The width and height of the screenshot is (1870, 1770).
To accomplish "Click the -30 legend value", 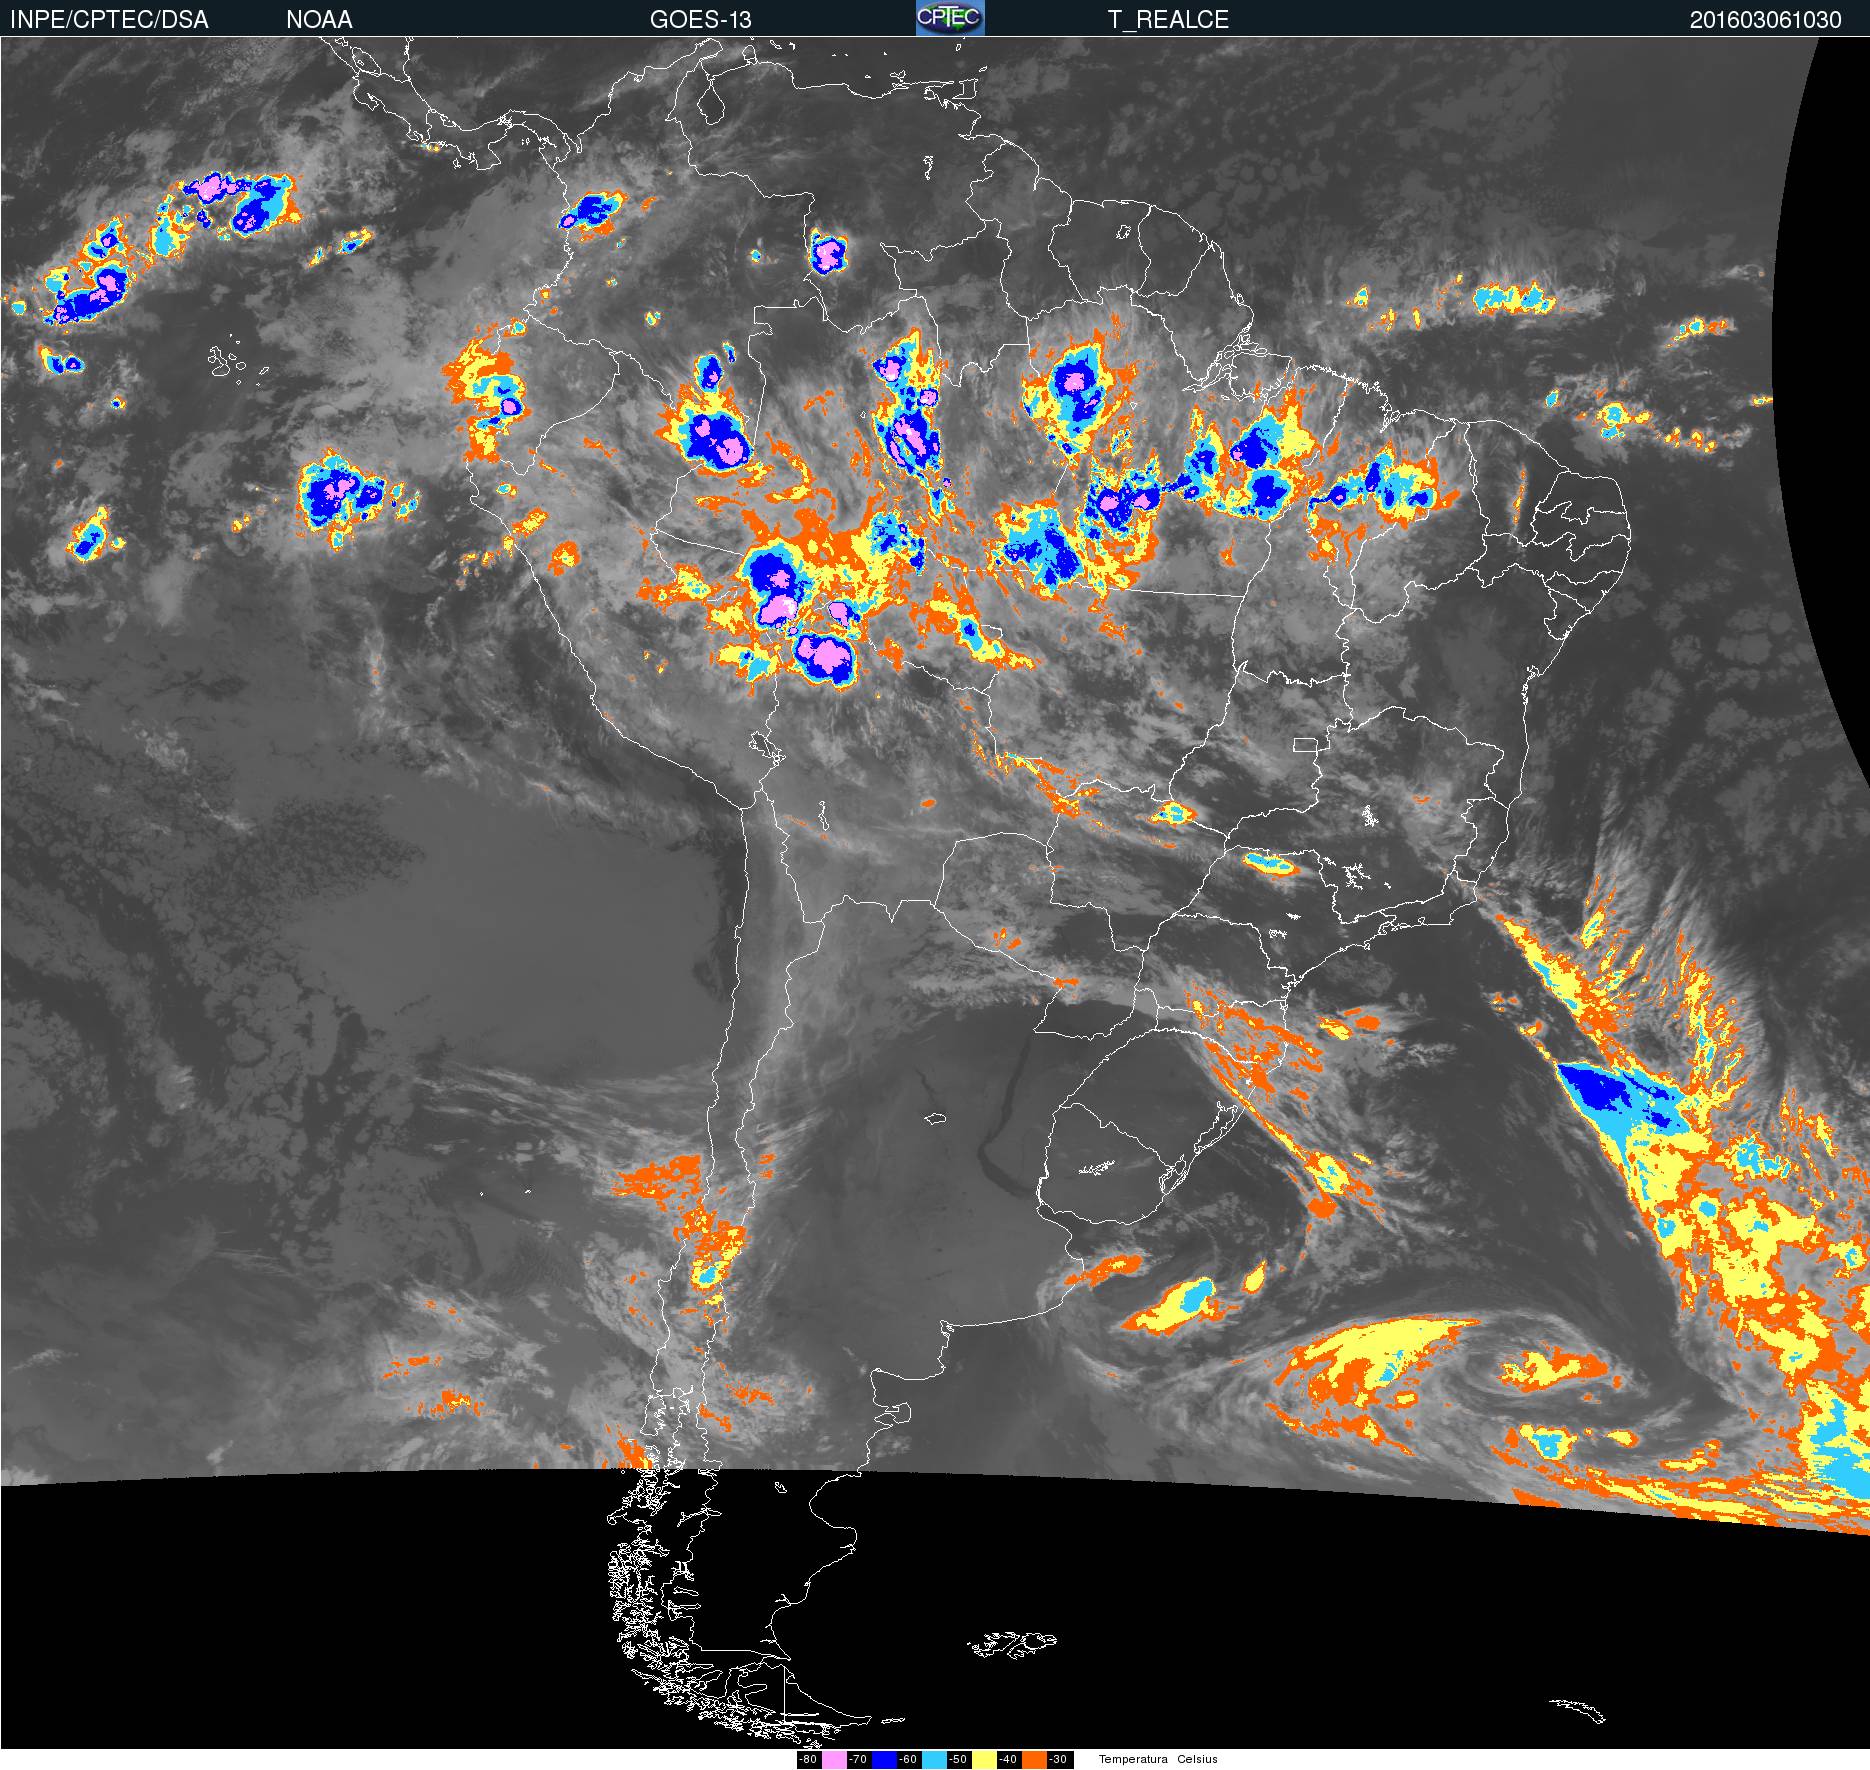I will click(x=1058, y=1759).
